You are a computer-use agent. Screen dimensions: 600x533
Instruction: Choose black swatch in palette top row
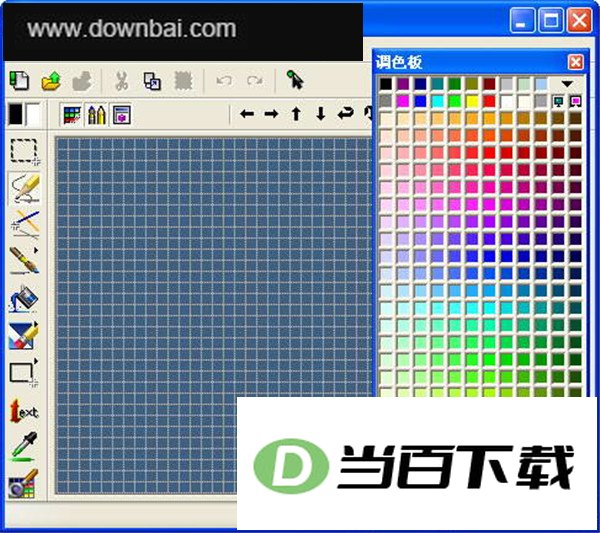[386, 84]
